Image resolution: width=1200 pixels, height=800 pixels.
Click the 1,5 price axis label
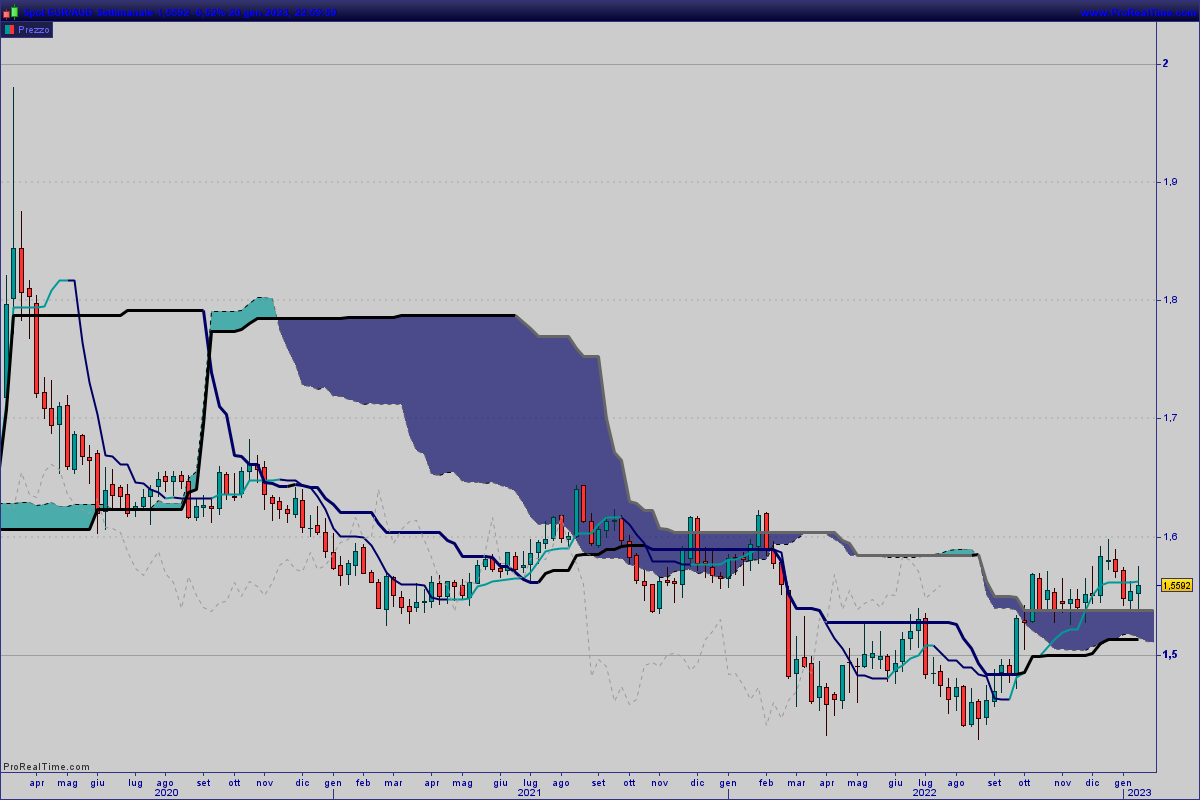1168,655
